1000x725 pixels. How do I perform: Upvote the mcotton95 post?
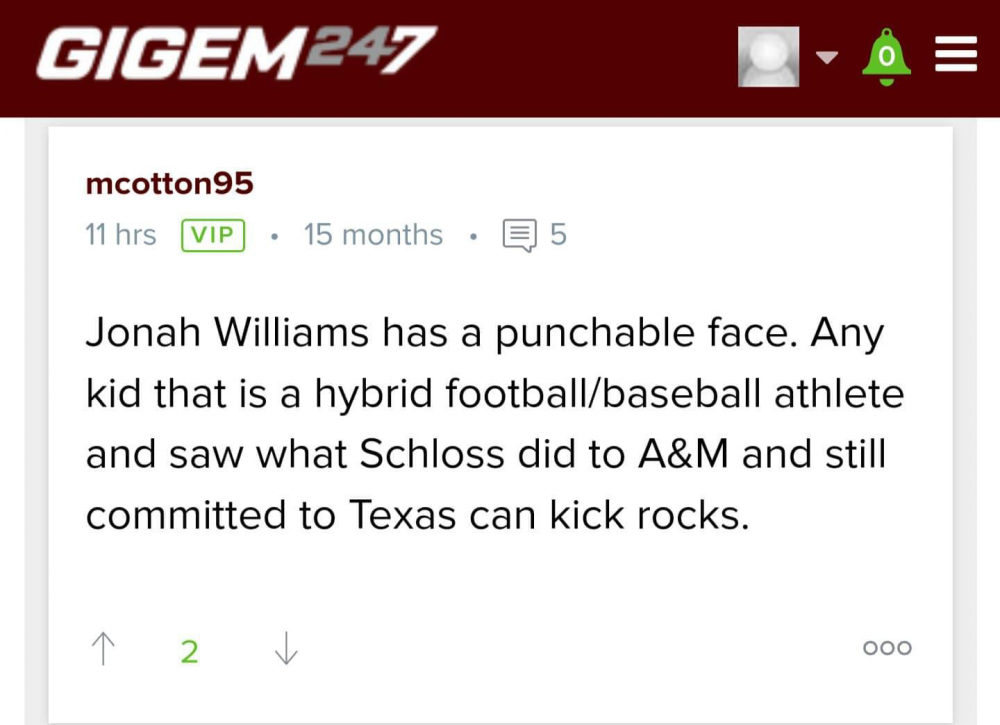[x=102, y=649]
